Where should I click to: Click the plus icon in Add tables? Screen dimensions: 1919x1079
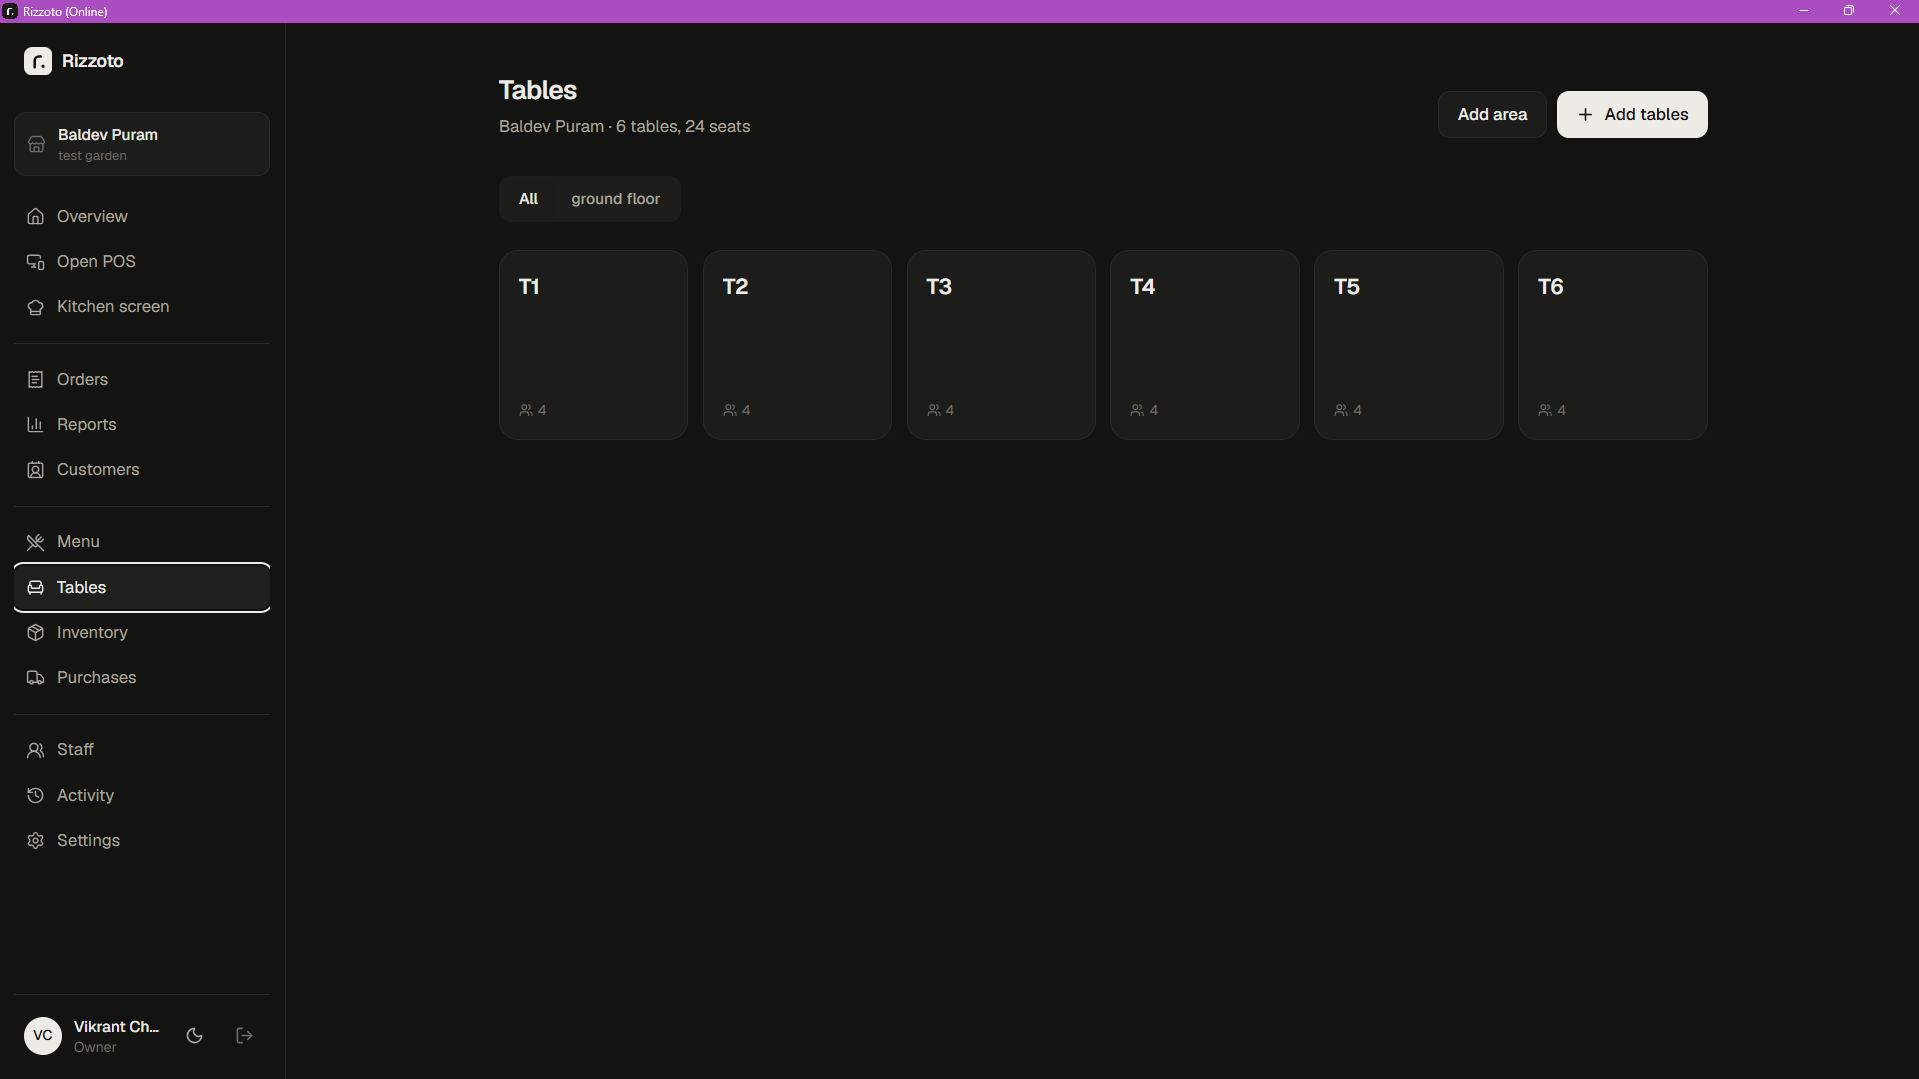click(1585, 115)
